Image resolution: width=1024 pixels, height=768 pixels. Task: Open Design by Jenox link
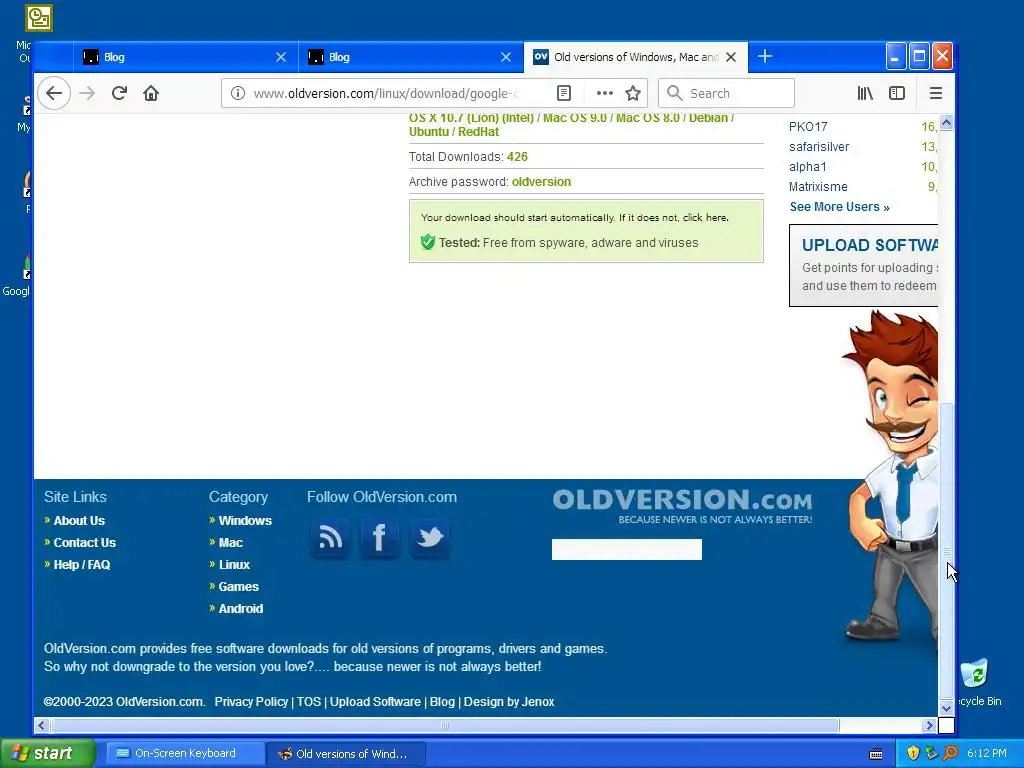509,701
